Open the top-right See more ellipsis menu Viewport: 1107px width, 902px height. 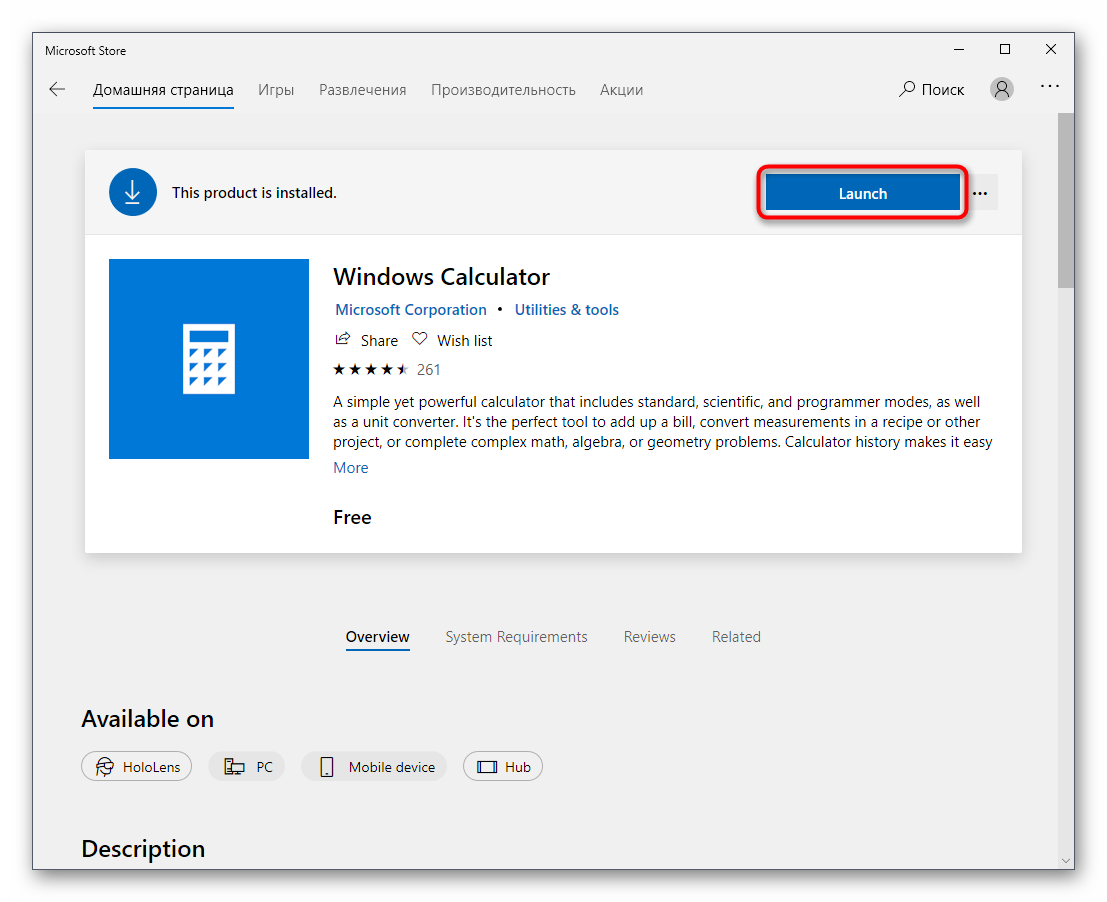tap(1049, 87)
